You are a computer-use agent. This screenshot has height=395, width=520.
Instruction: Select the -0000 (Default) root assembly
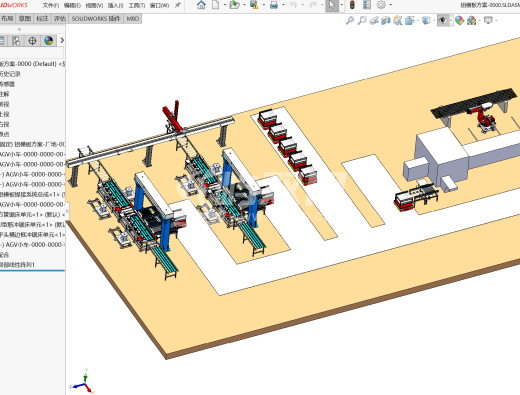(x=33, y=64)
